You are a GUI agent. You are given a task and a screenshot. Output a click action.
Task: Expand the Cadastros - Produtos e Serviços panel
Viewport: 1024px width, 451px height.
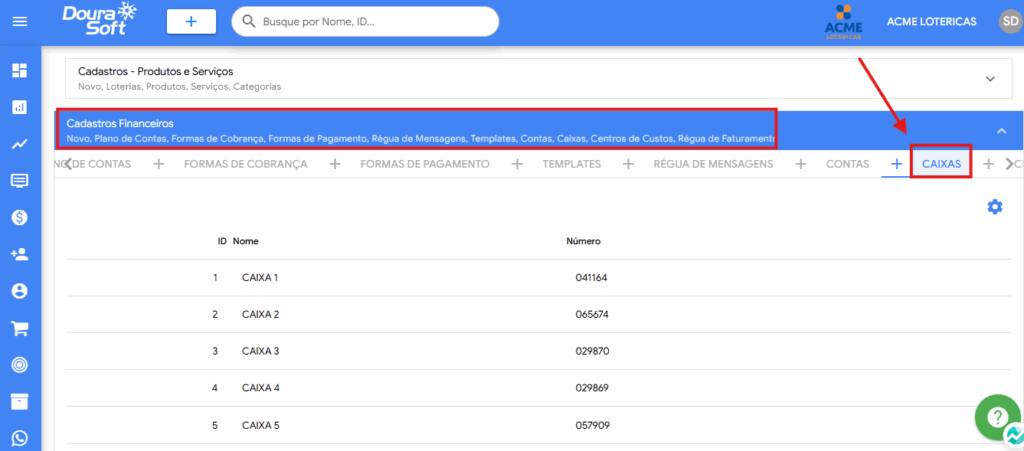[990, 79]
